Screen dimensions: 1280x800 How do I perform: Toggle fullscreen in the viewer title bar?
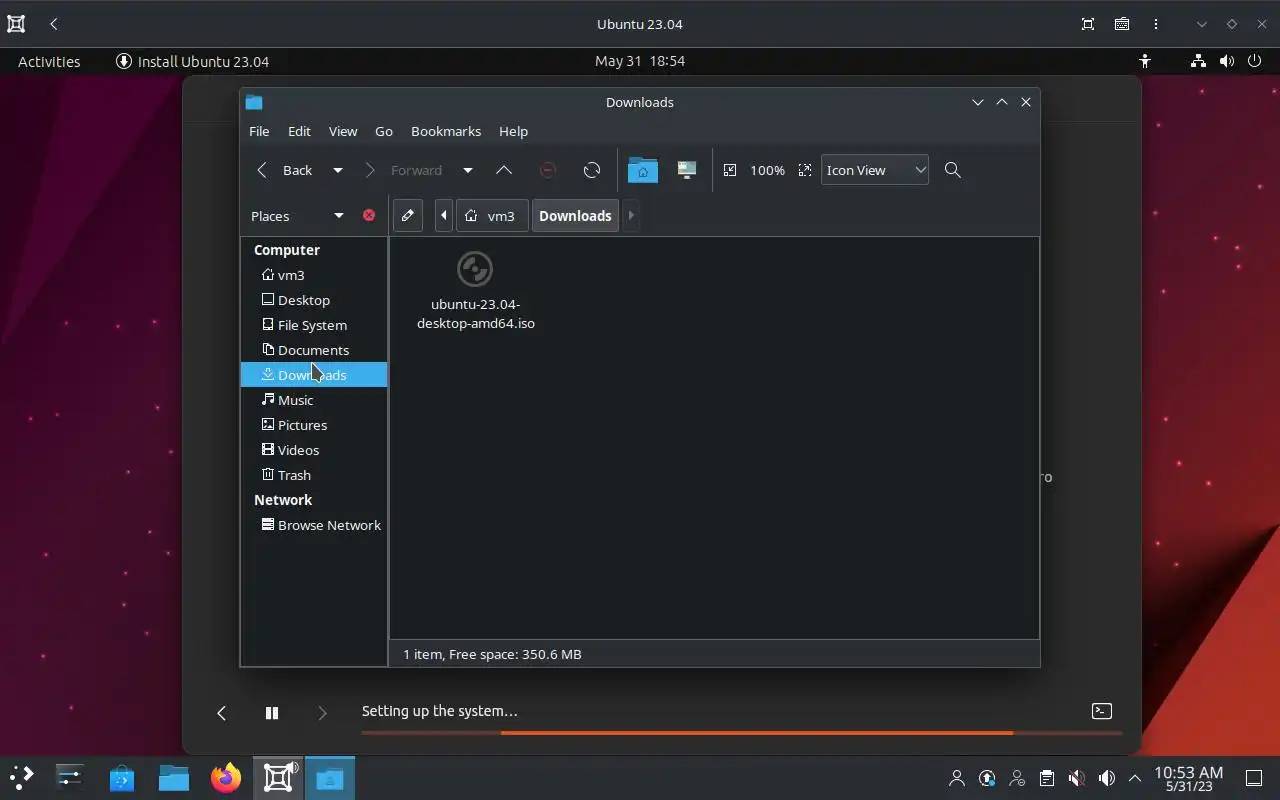[1088, 24]
